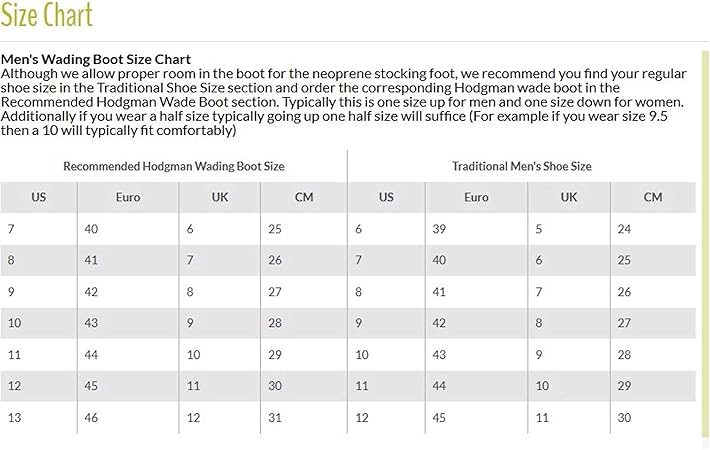This screenshot has width=710, height=450.
Task: Click the vertical scrollbar on the right edge
Action: (704, 240)
